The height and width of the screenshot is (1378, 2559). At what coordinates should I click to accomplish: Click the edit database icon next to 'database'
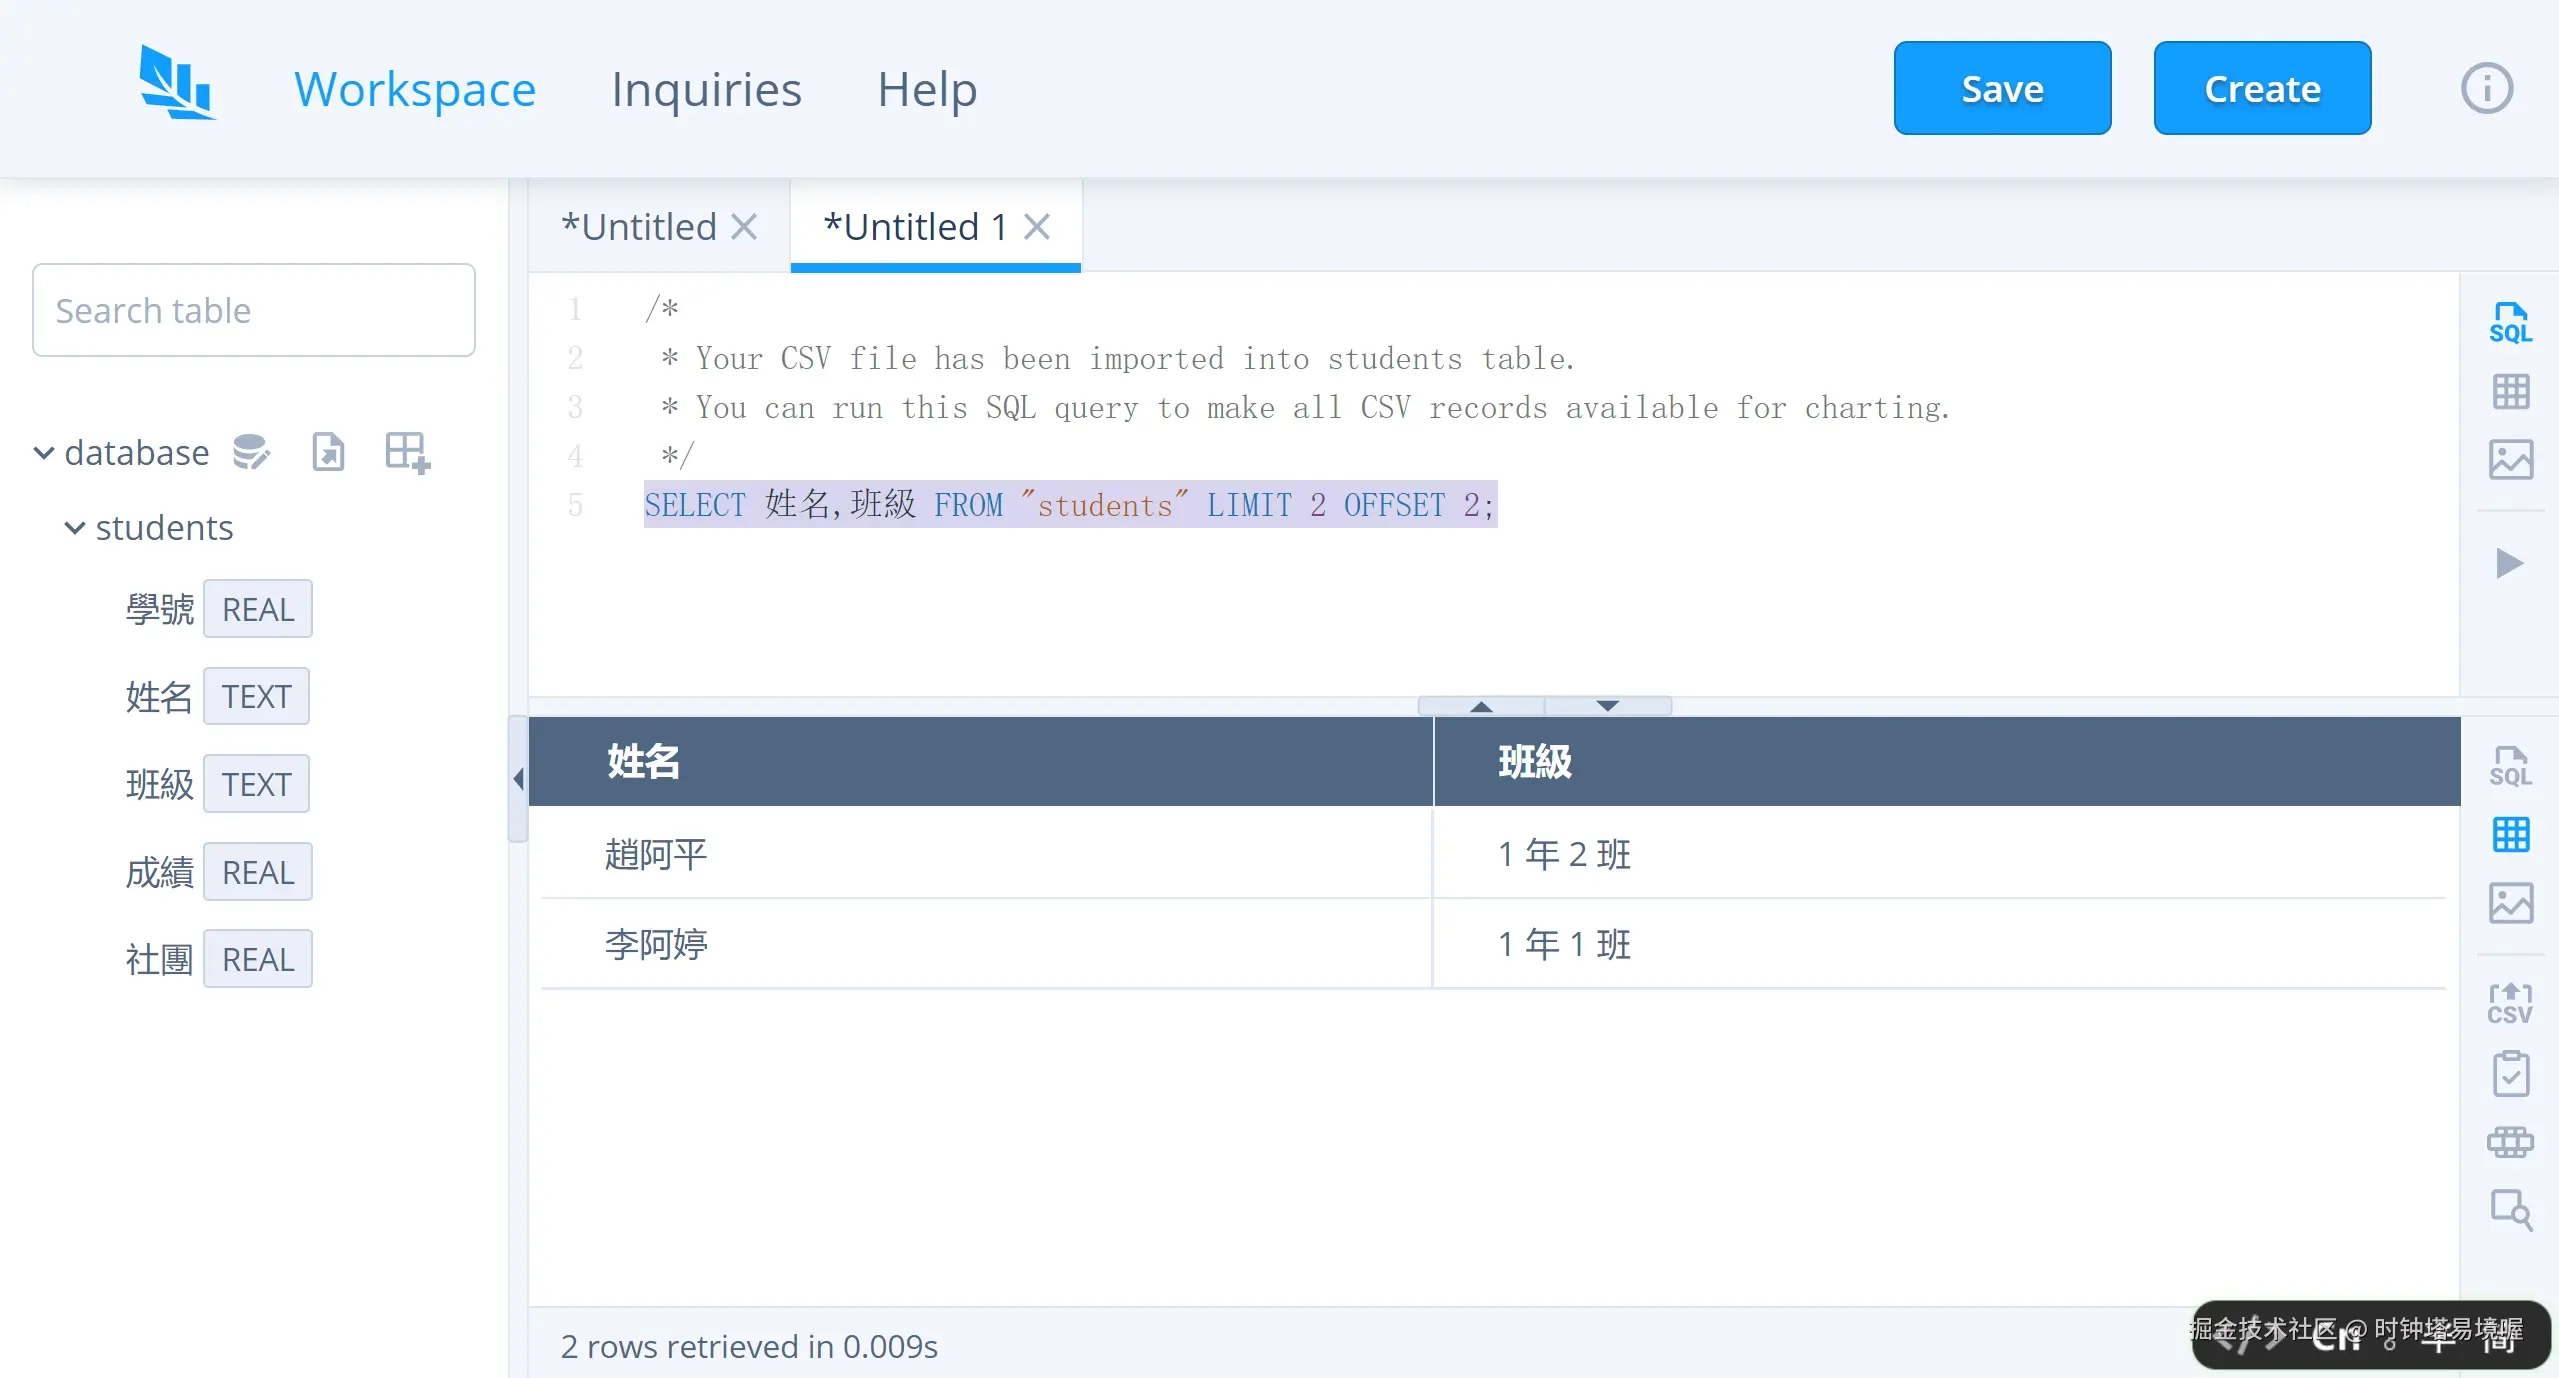251,452
